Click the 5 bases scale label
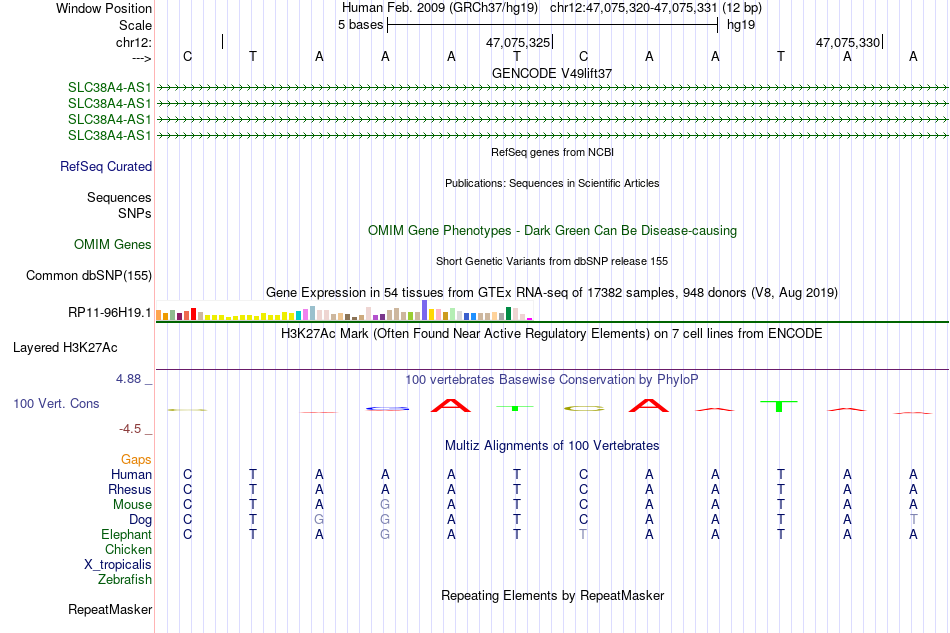Viewport: 950px width, 633px height. [x=360, y=25]
